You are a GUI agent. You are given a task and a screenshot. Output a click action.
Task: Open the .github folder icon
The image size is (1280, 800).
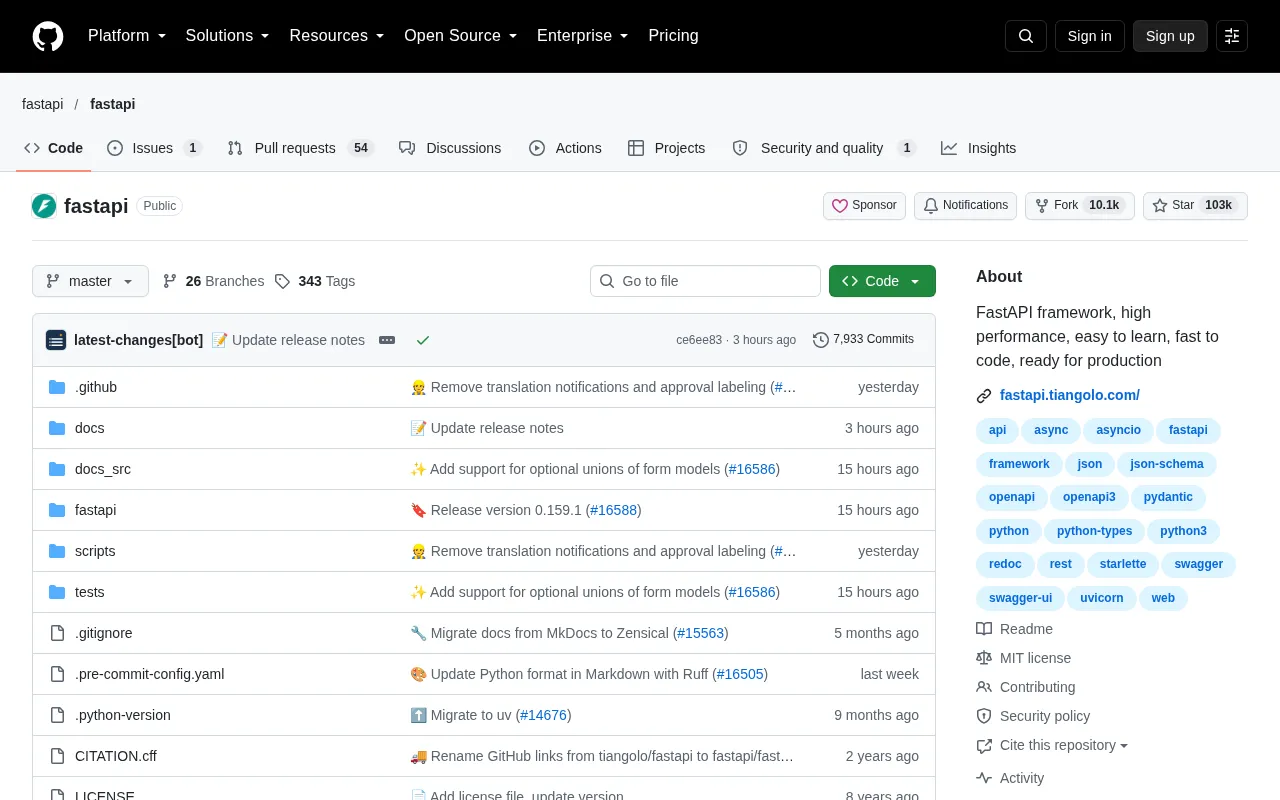point(57,387)
